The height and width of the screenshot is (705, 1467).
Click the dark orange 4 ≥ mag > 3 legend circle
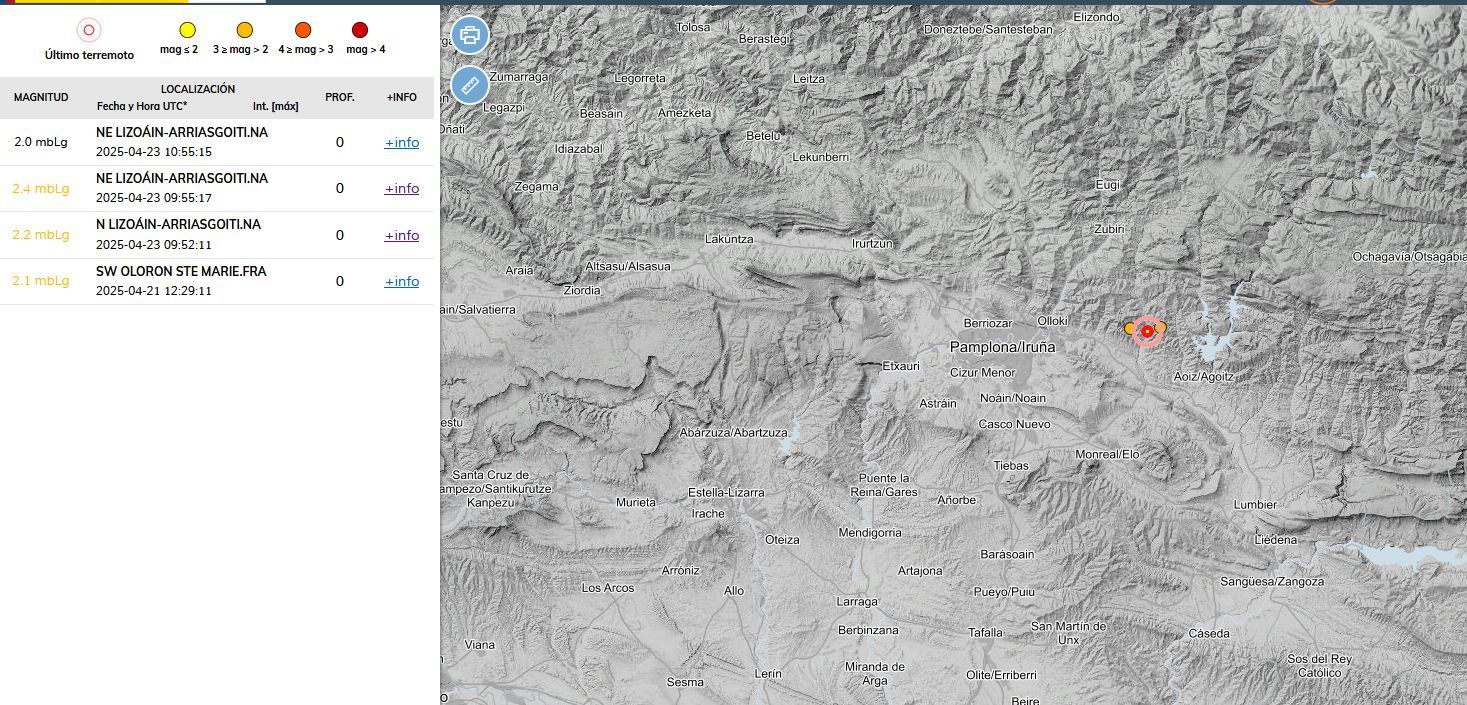tap(304, 30)
